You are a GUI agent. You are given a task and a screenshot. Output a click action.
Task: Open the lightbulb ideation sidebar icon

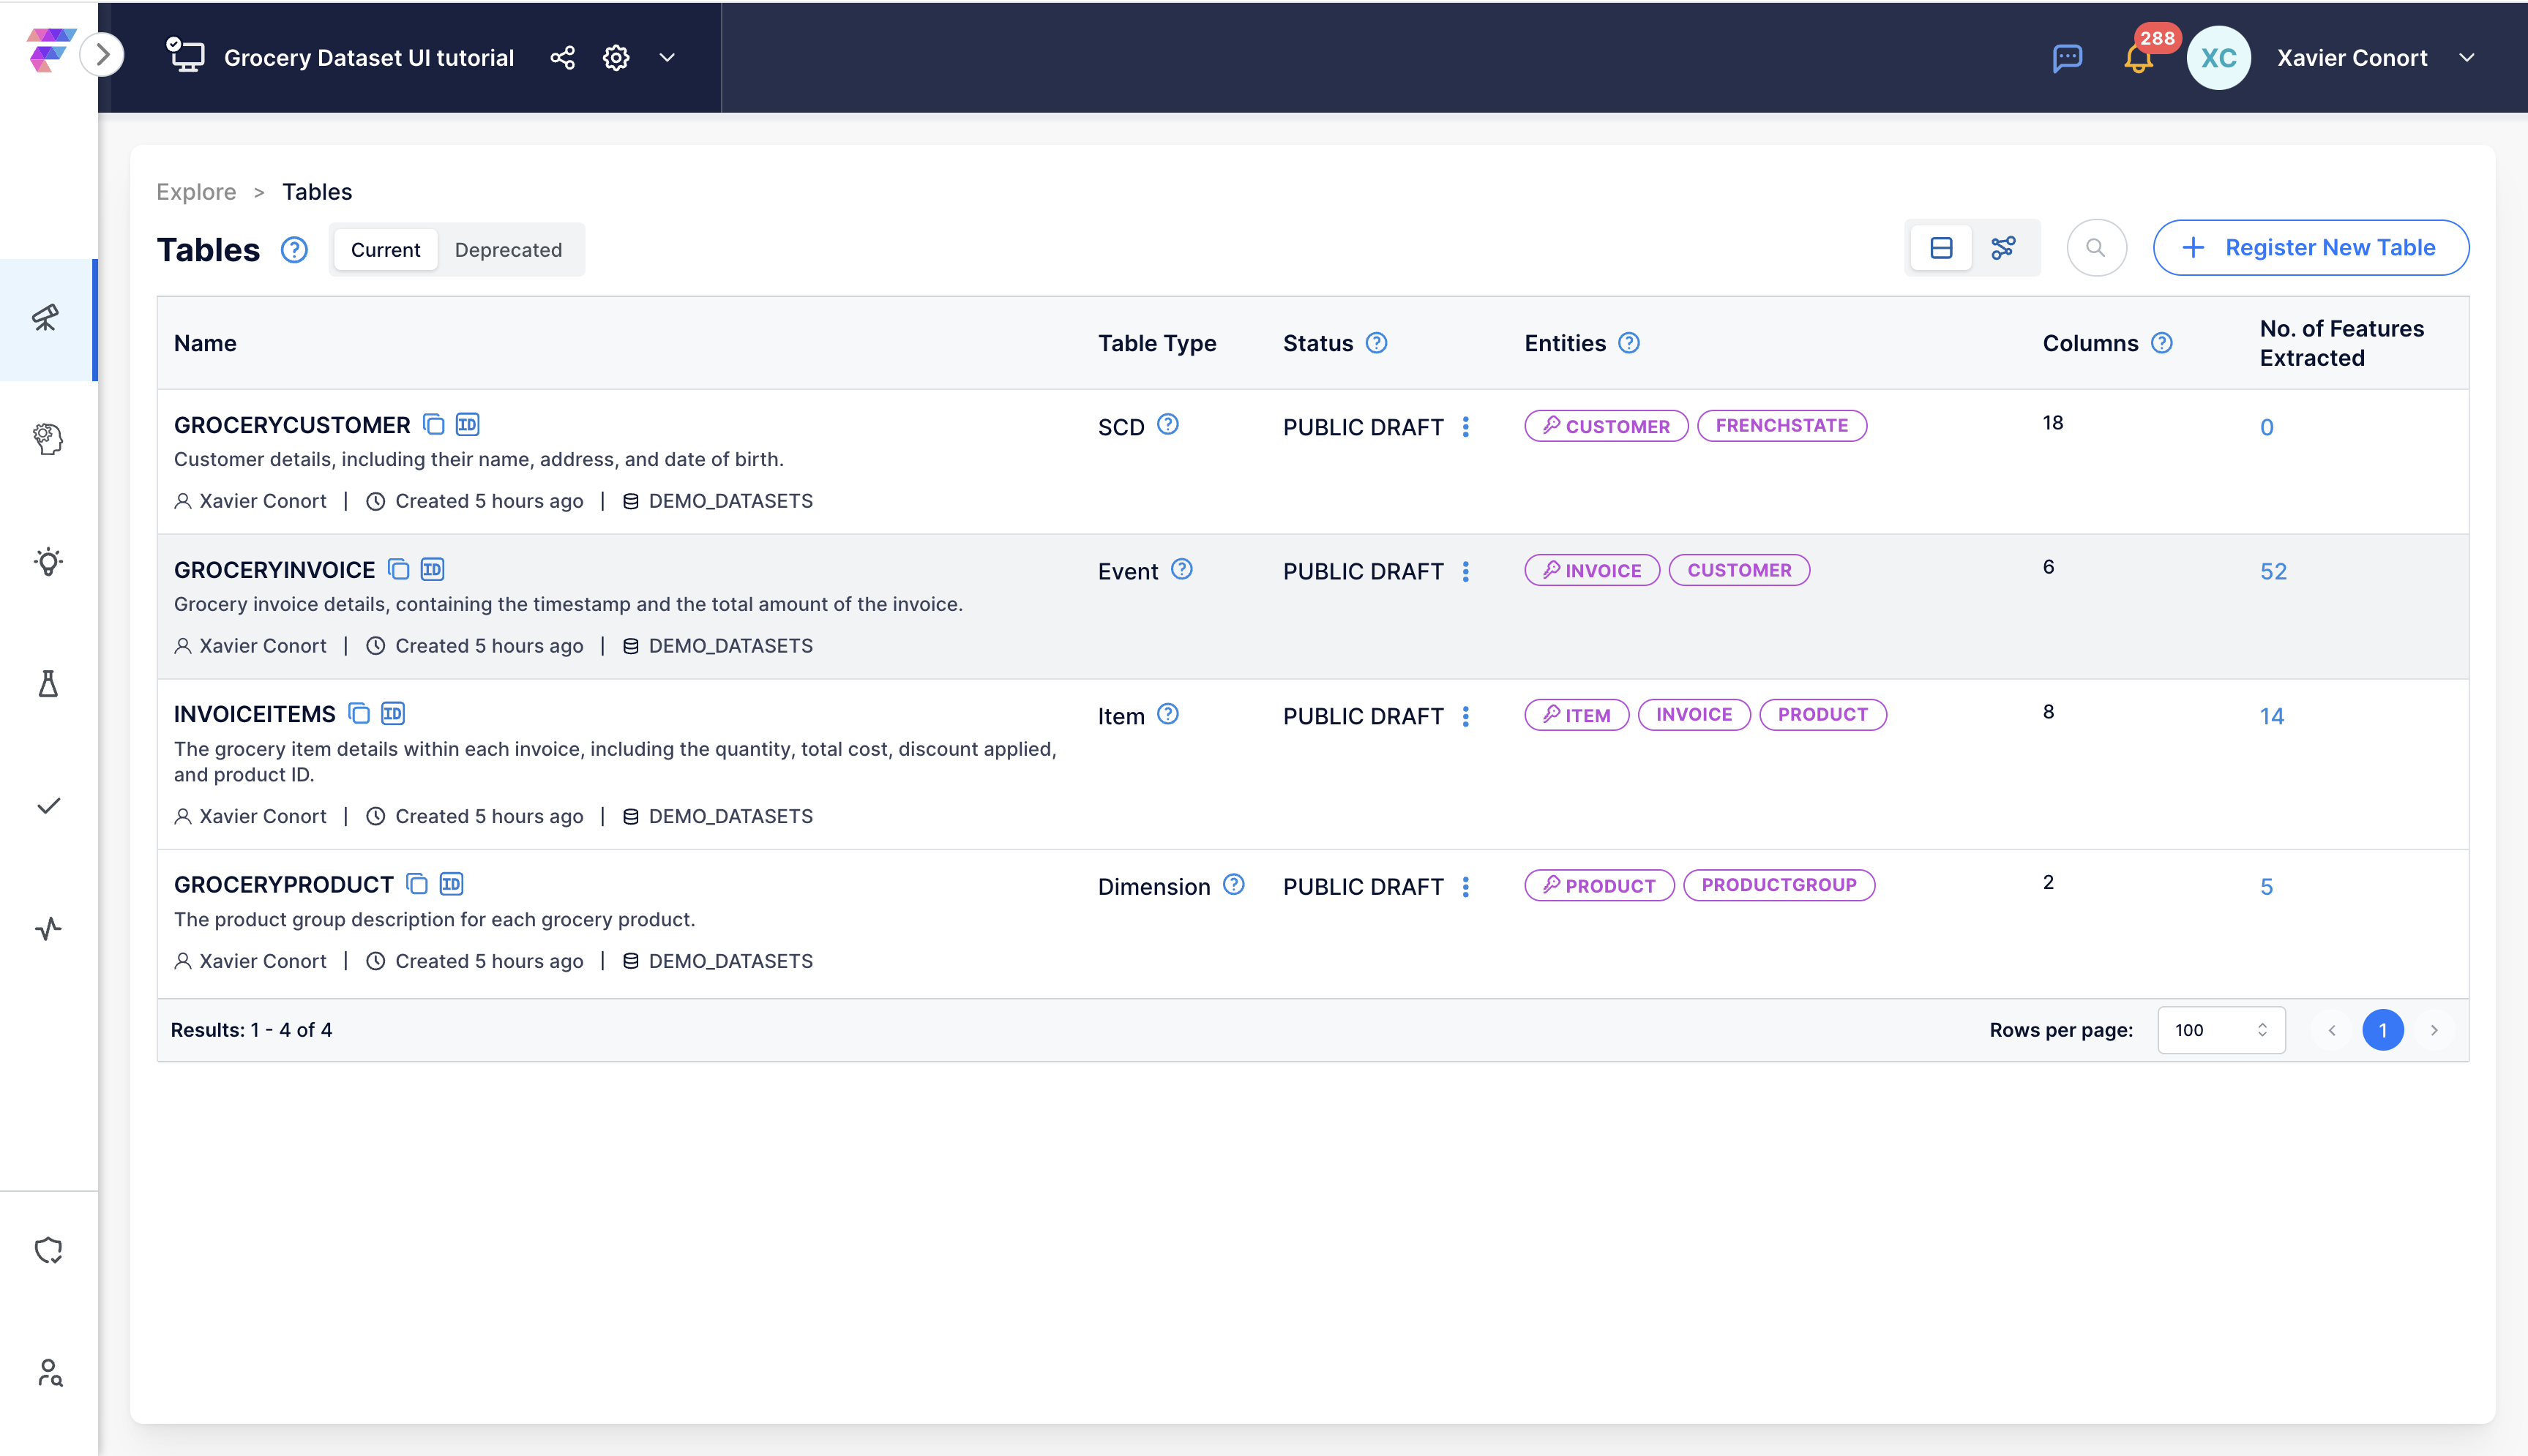(47, 561)
